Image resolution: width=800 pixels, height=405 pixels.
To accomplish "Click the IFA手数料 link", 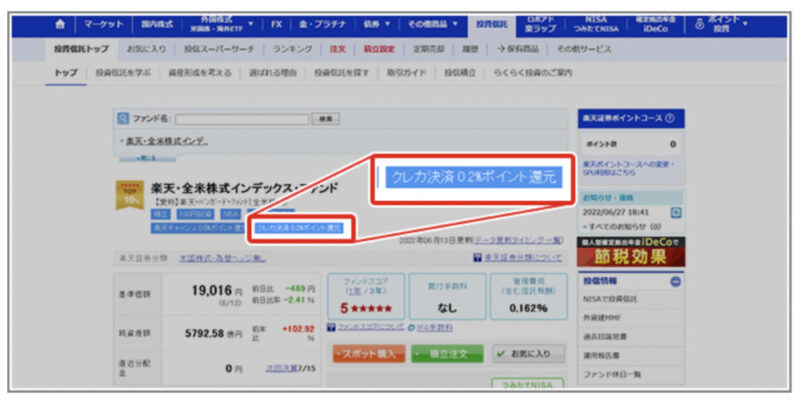I will click(x=434, y=327).
